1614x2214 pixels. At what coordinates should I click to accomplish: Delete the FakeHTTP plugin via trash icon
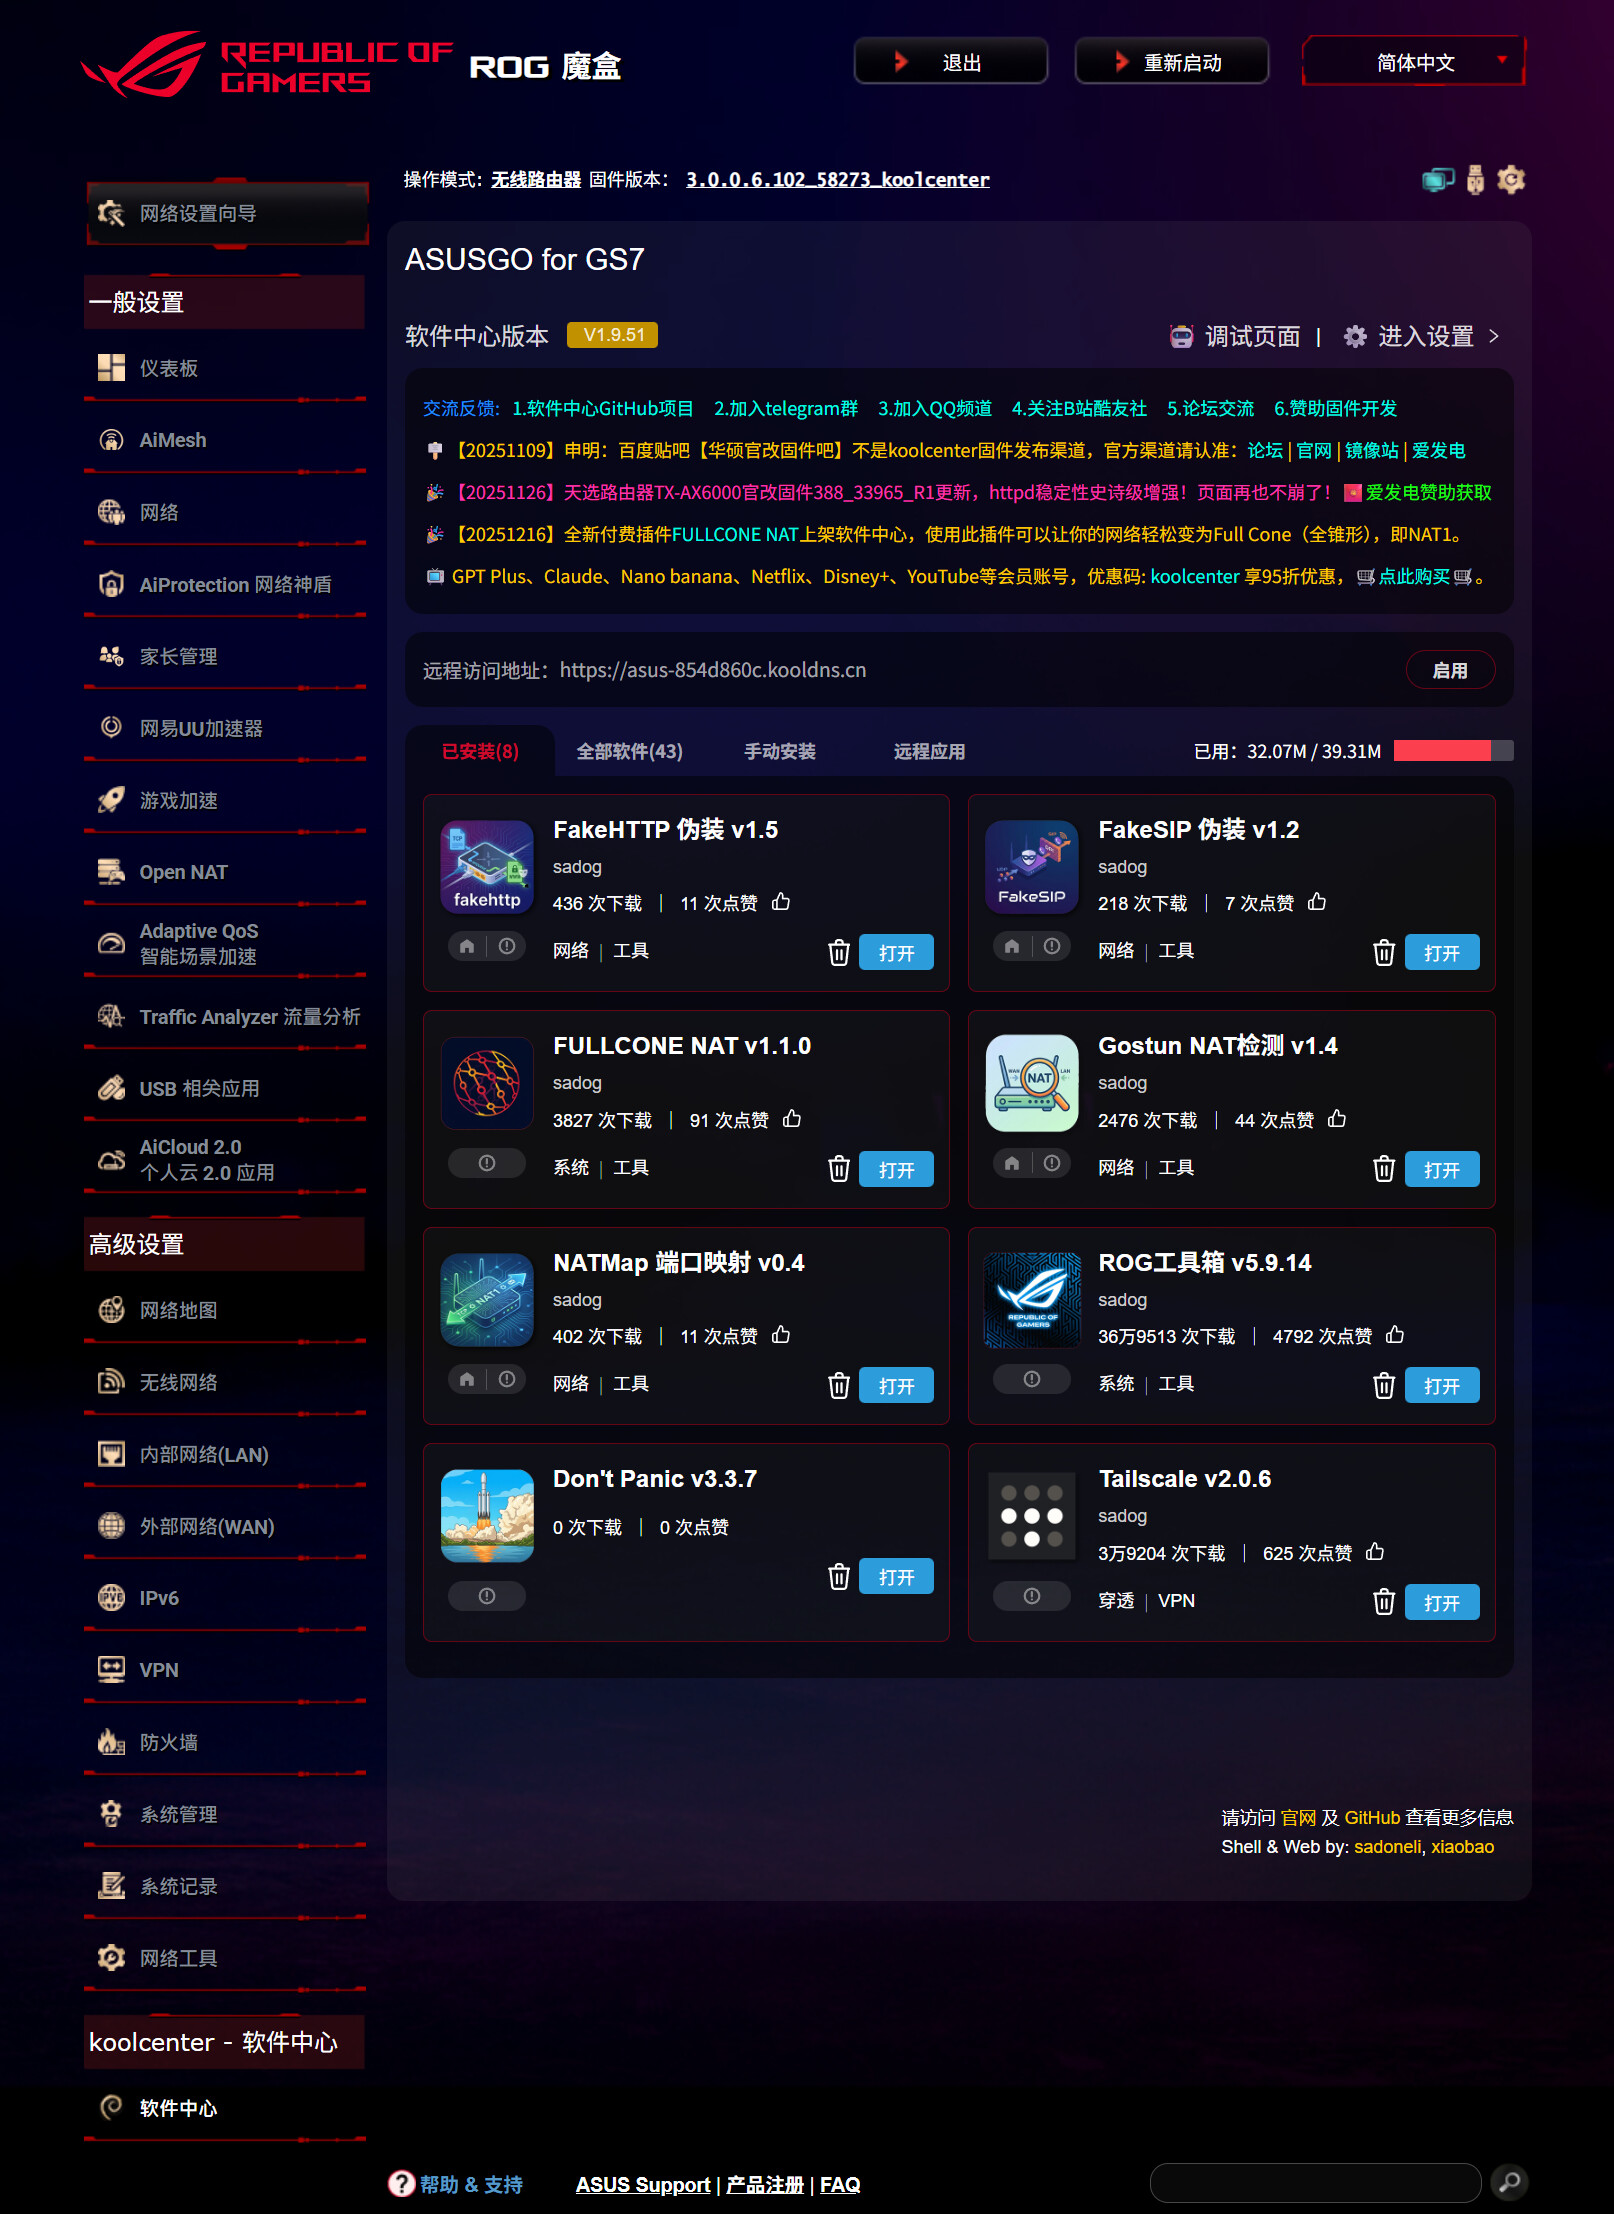pyautogui.click(x=839, y=952)
